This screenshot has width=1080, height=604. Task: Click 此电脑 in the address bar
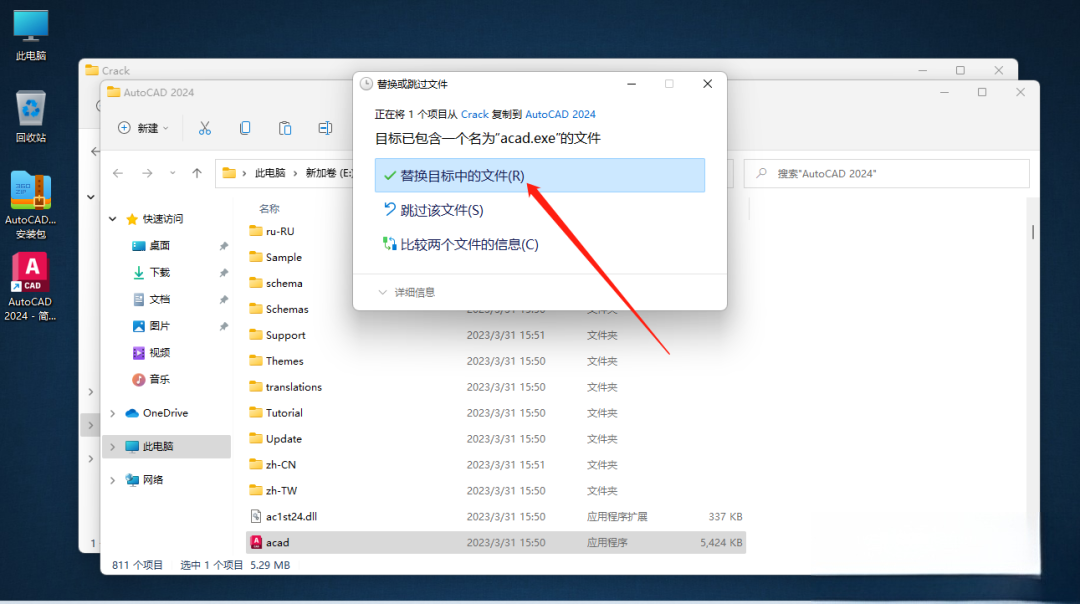point(270,173)
